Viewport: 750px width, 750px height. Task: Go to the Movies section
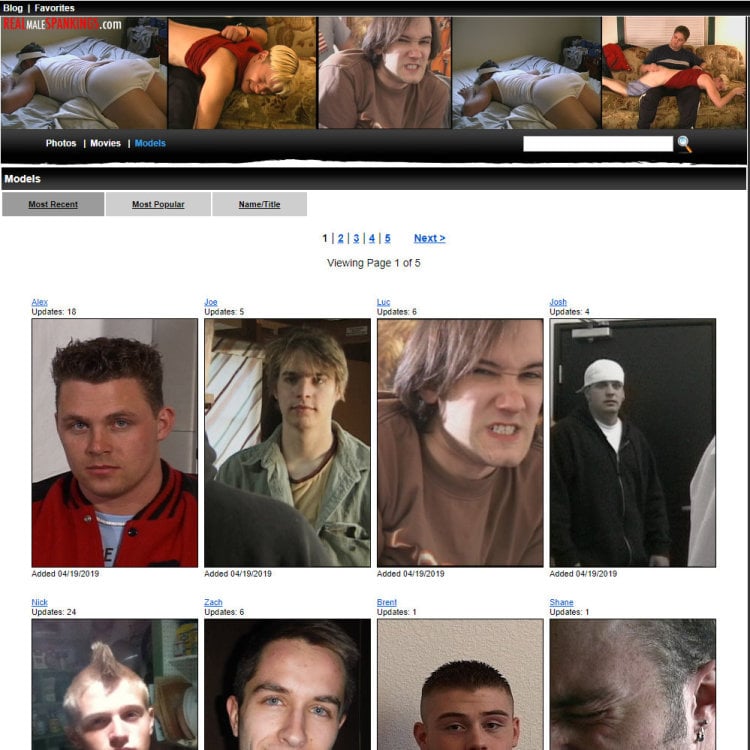(105, 143)
